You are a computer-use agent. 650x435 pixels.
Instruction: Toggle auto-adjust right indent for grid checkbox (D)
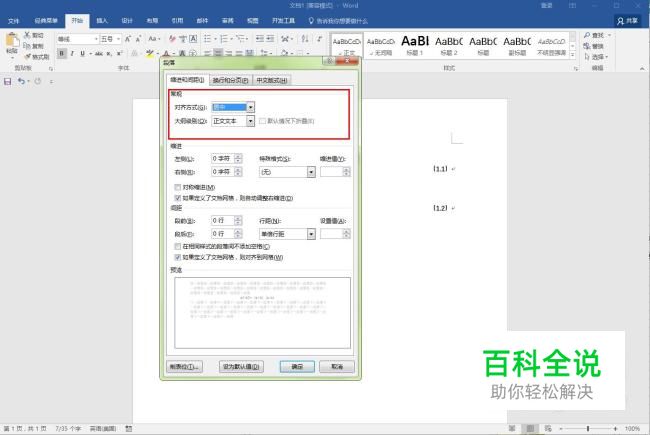click(x=178, y=198)
